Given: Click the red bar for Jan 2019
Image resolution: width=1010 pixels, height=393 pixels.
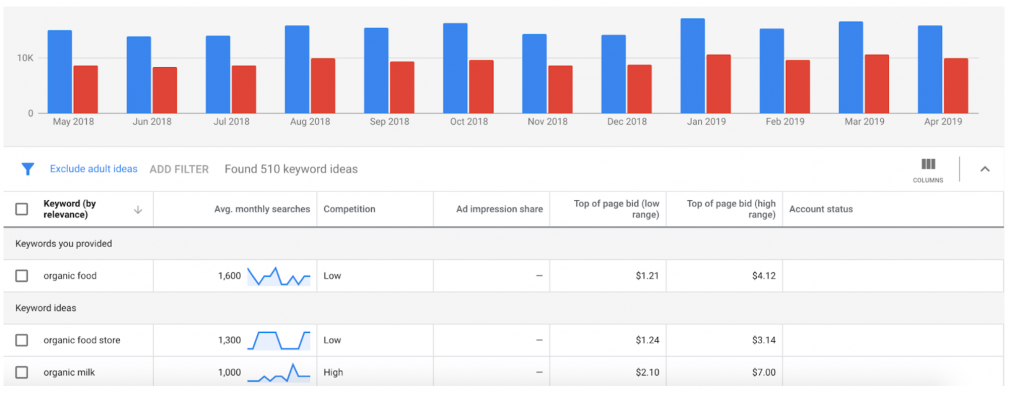Looking at the screenshot, I should click(718, 84).
